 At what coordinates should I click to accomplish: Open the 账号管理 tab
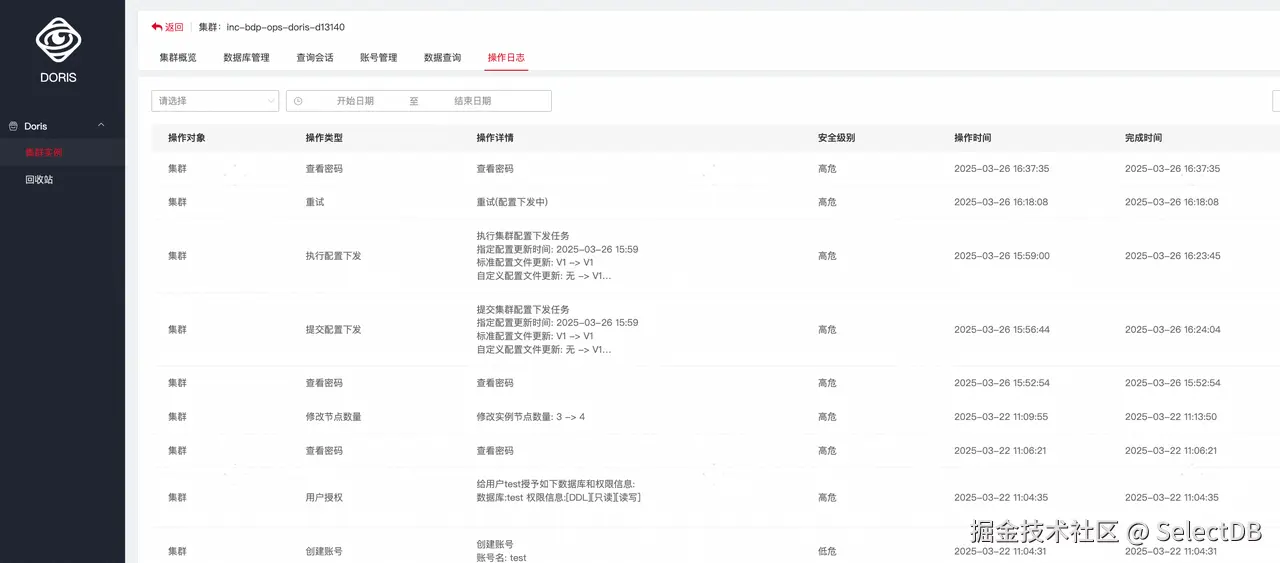pos(379,58)
